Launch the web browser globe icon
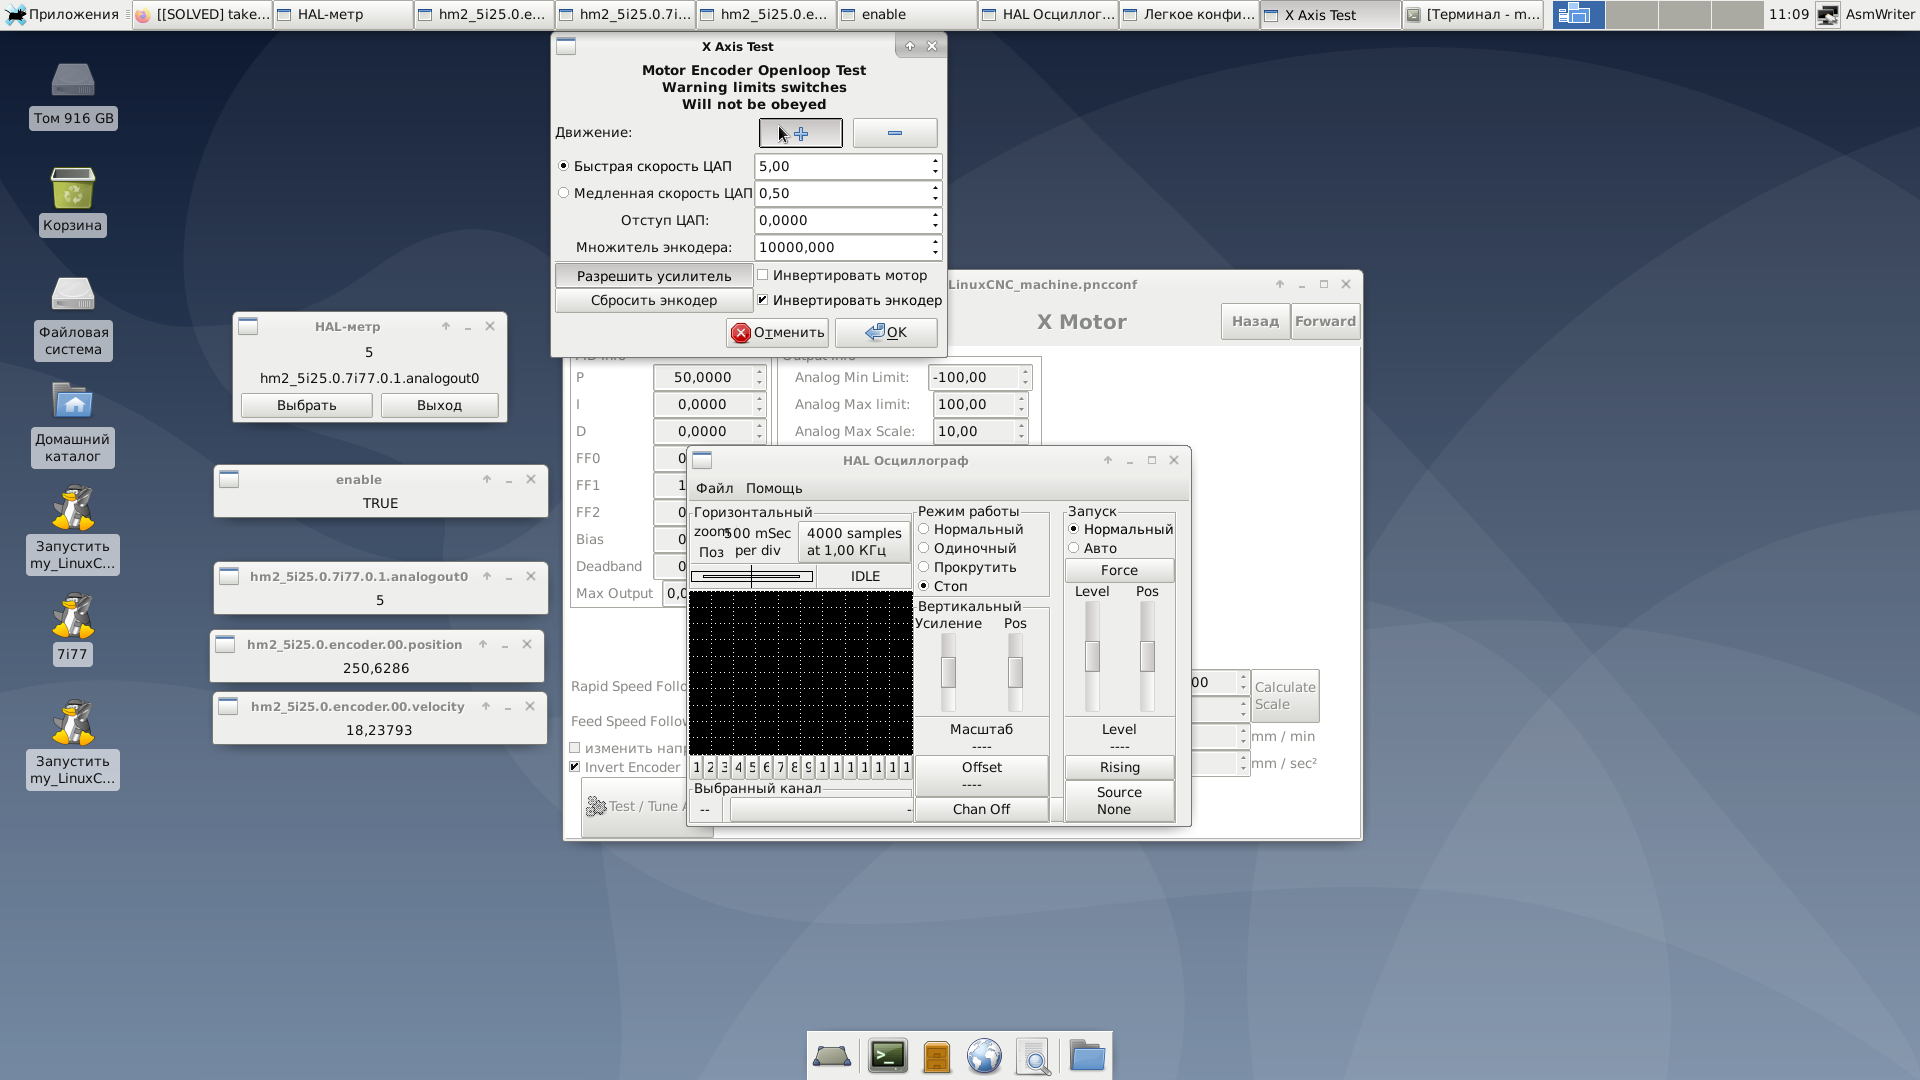 [x=984, y=1056]
